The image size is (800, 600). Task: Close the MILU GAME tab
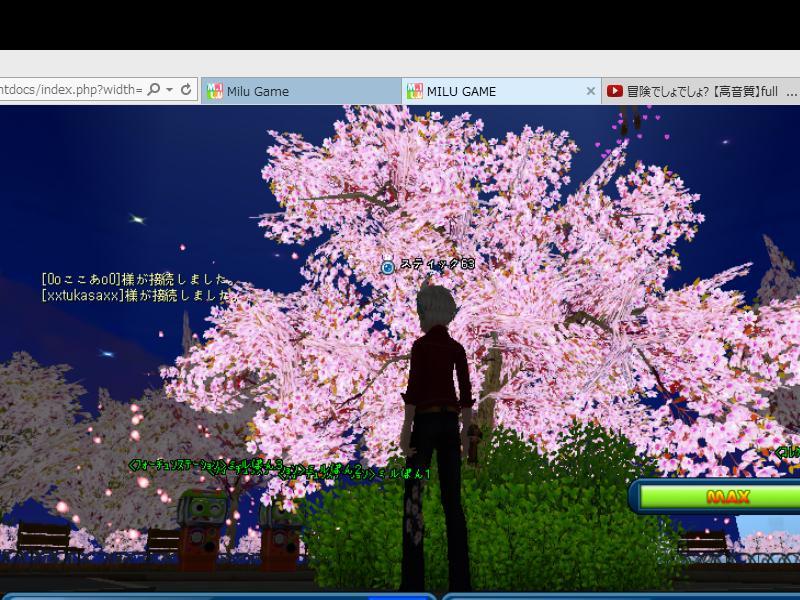pyautogui.click(x=590, y=91)
